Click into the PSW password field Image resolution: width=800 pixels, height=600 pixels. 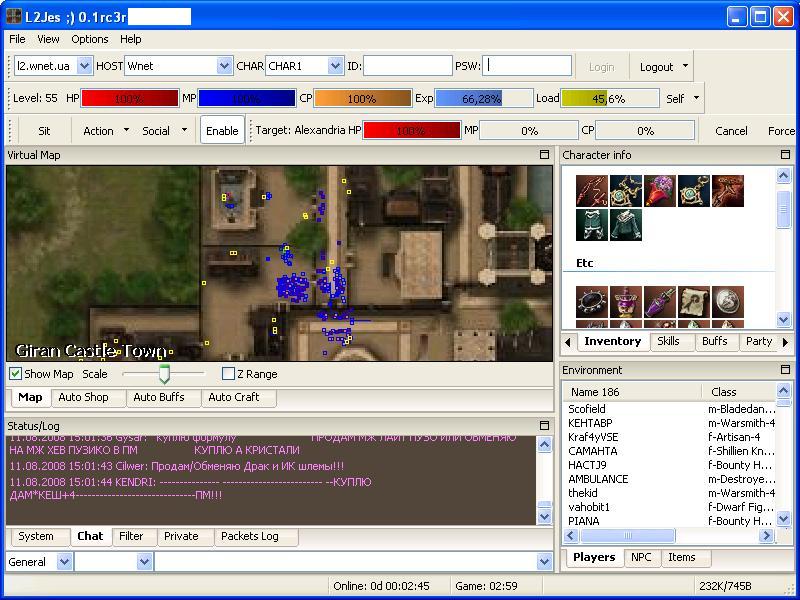527,66
